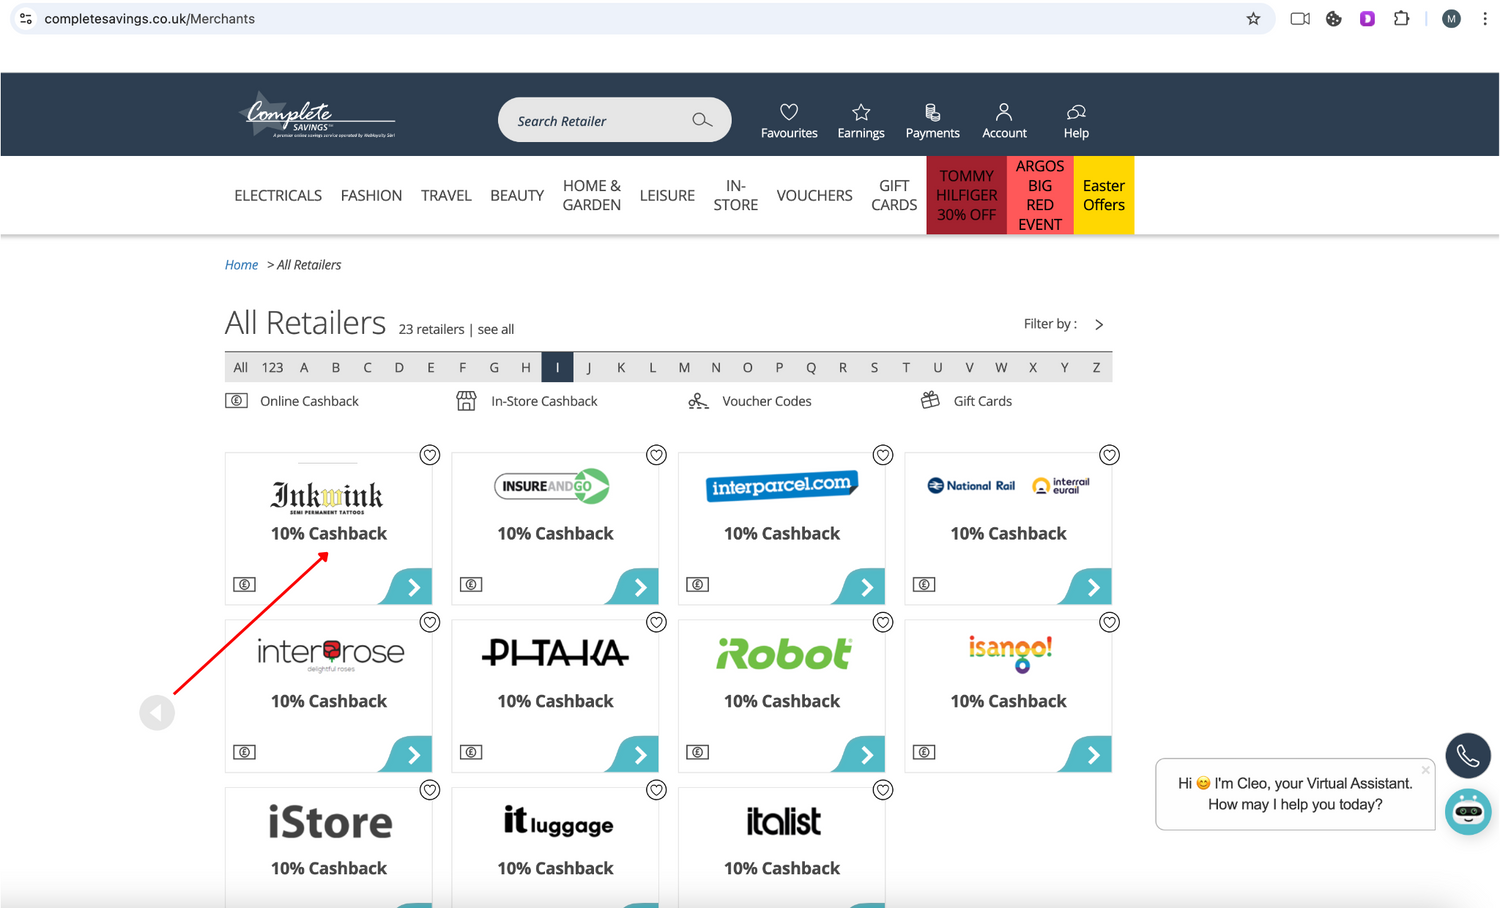This screenshot has width=1500, height=908.
Task: Click the Easter Offers banner
Action: (x=1104, y=195)
